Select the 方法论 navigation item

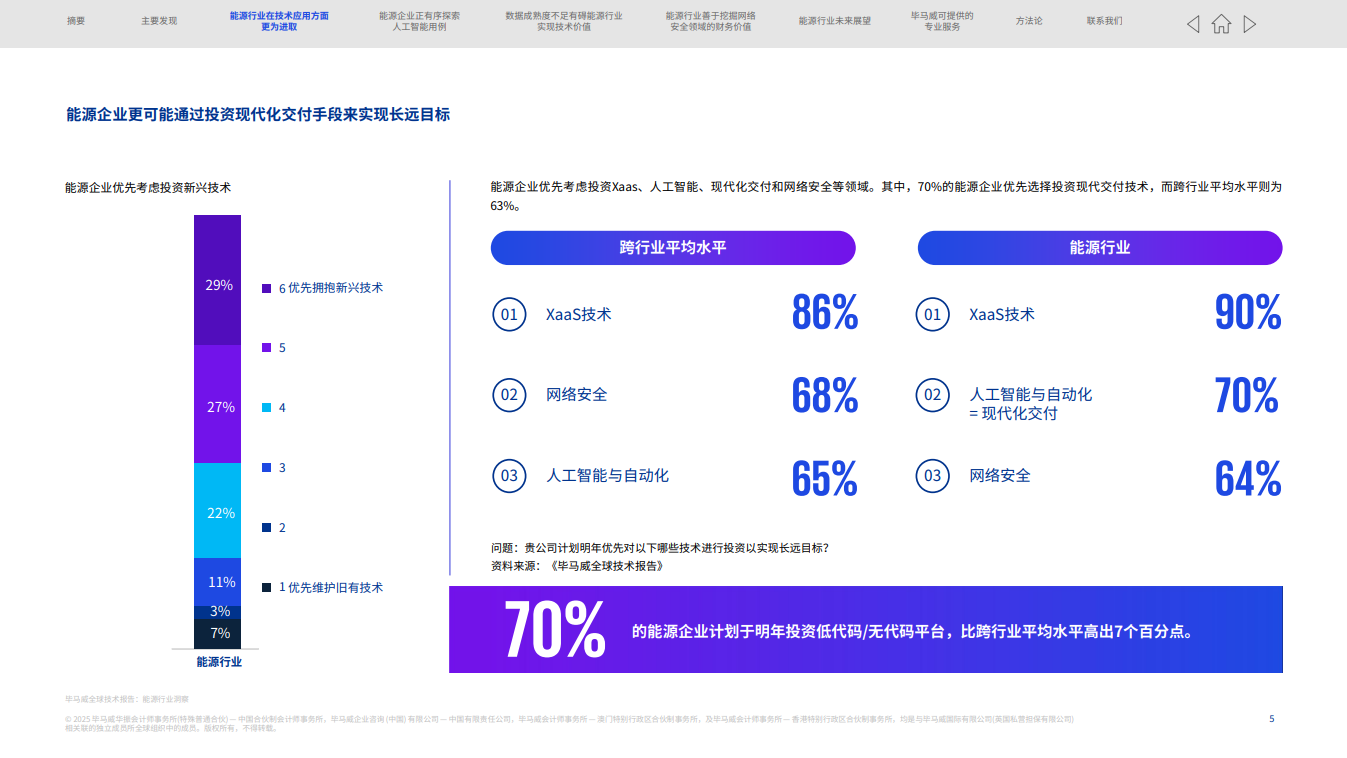coord(1028,19)
